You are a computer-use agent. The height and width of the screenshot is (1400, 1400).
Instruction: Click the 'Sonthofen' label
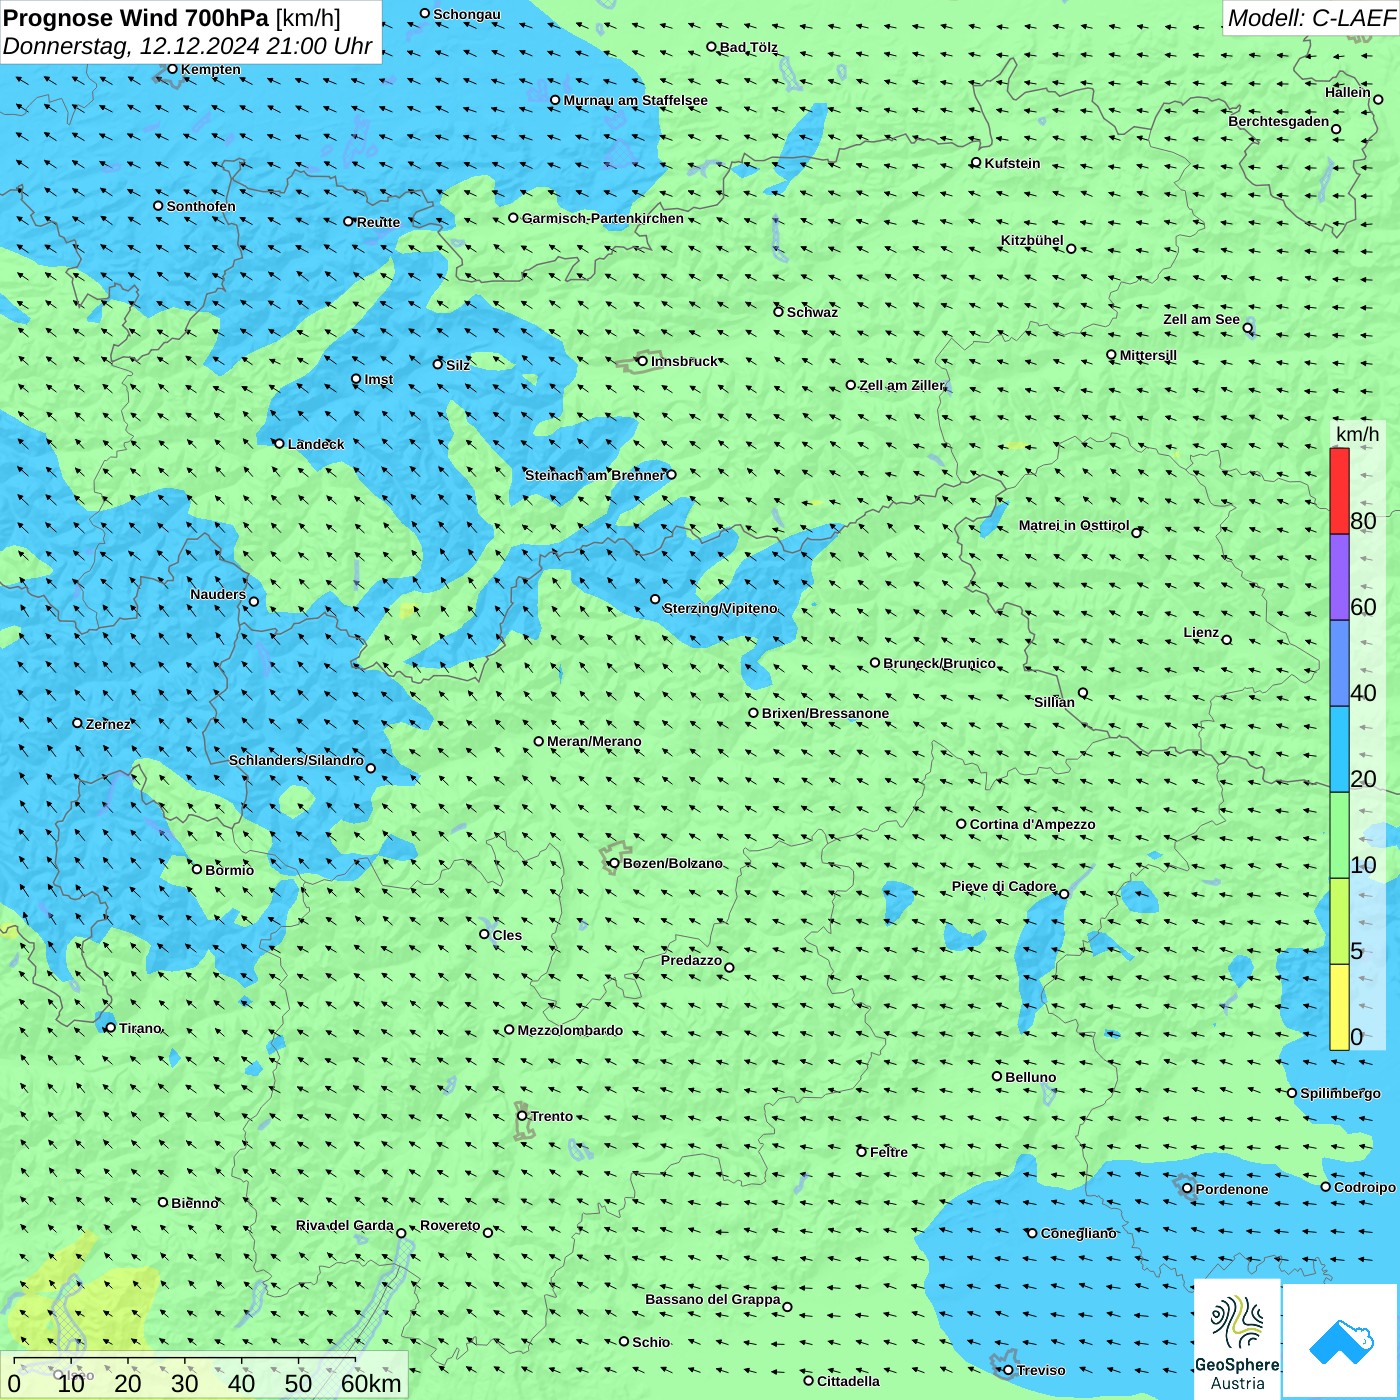point(201,207)
